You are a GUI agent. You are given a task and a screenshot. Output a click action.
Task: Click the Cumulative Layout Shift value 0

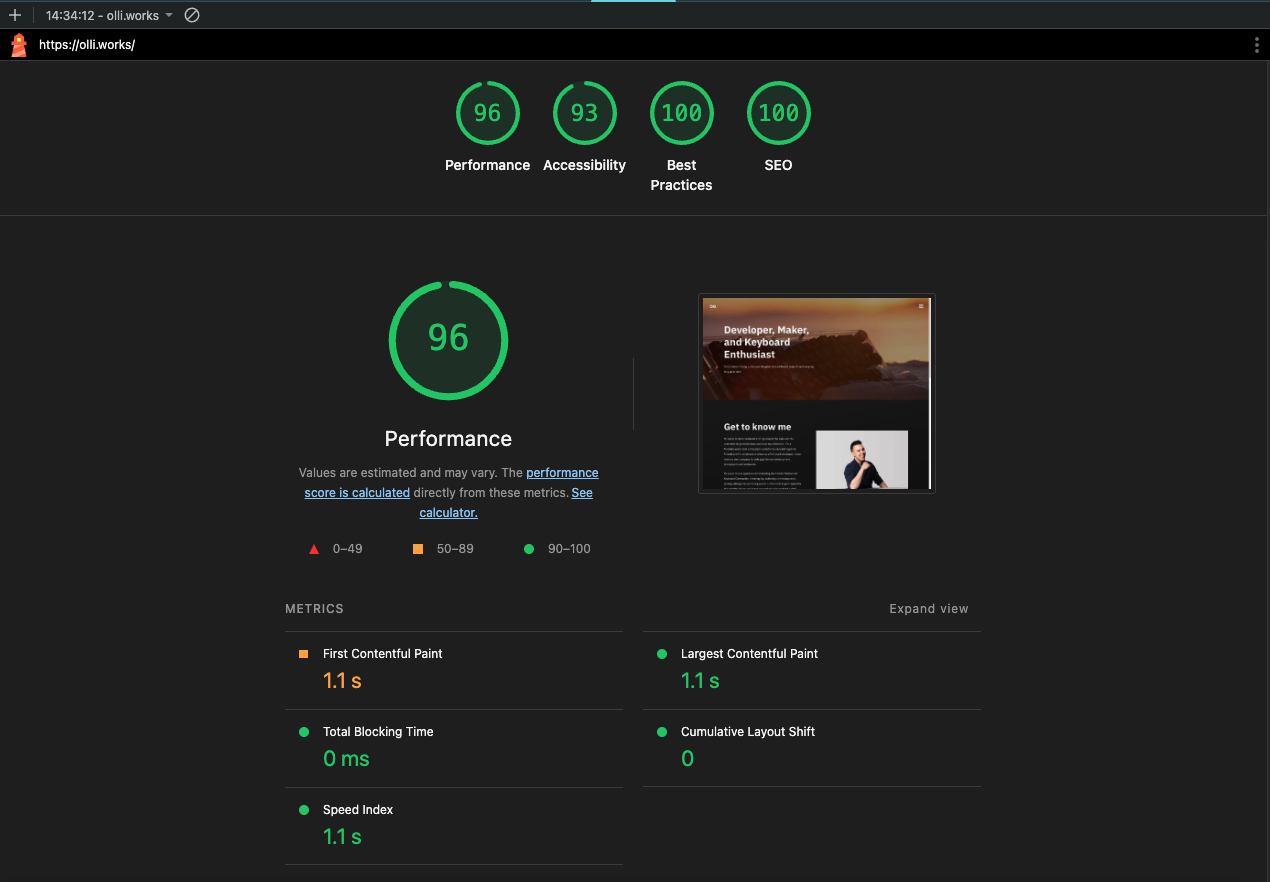point(687,759)
